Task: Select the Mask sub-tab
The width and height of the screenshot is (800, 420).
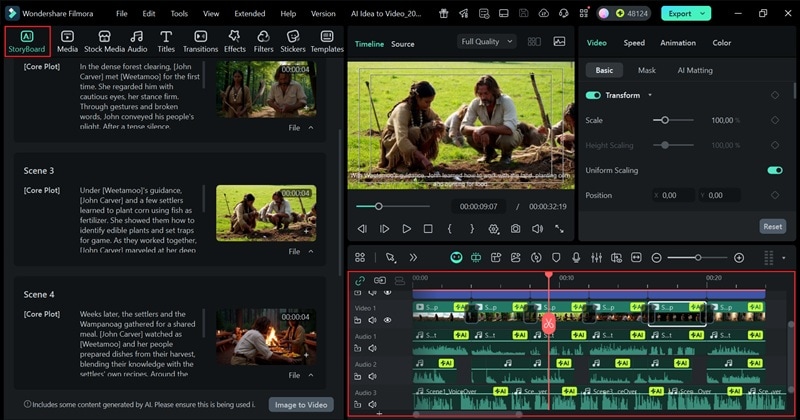Action: pyautogui.click(x=646, y=70)
